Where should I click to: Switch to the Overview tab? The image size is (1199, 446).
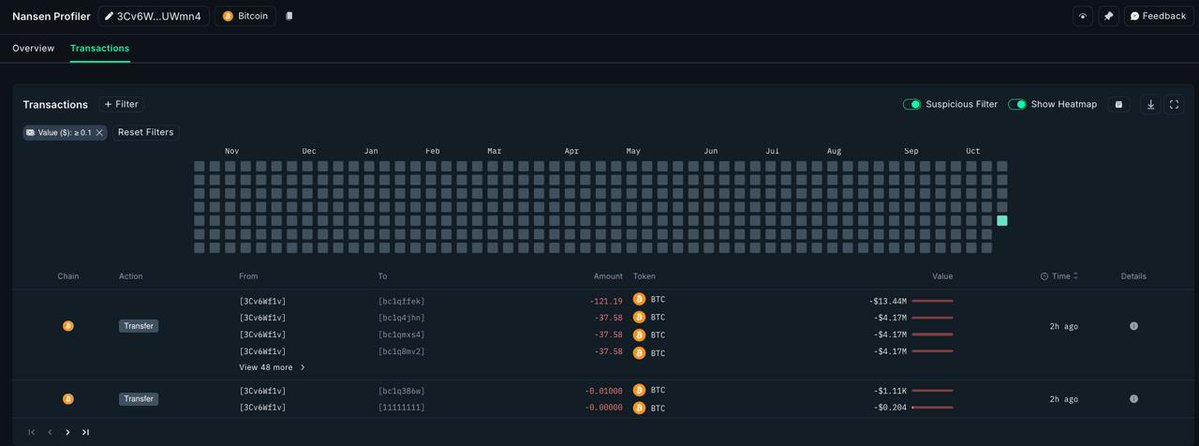(33, 48)
